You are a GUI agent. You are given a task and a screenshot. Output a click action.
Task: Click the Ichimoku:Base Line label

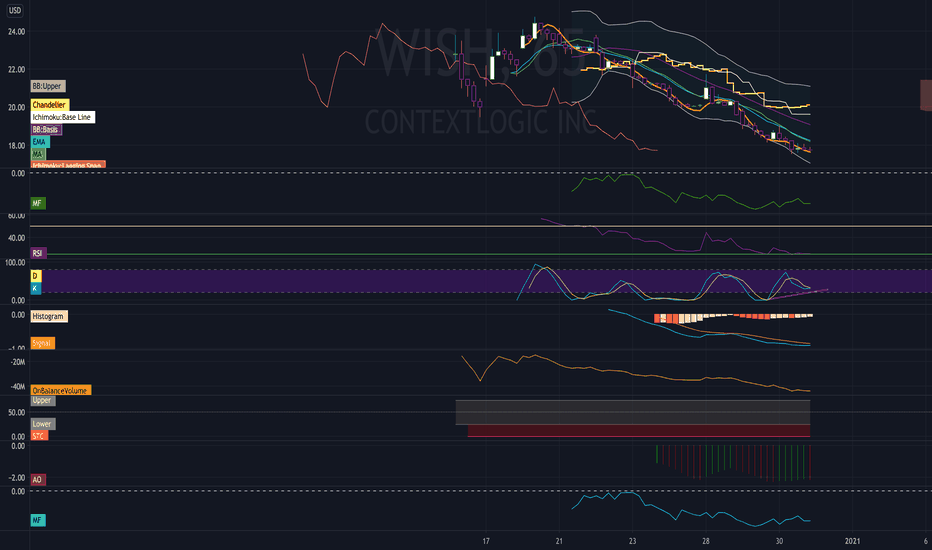(x=62, y=117)
